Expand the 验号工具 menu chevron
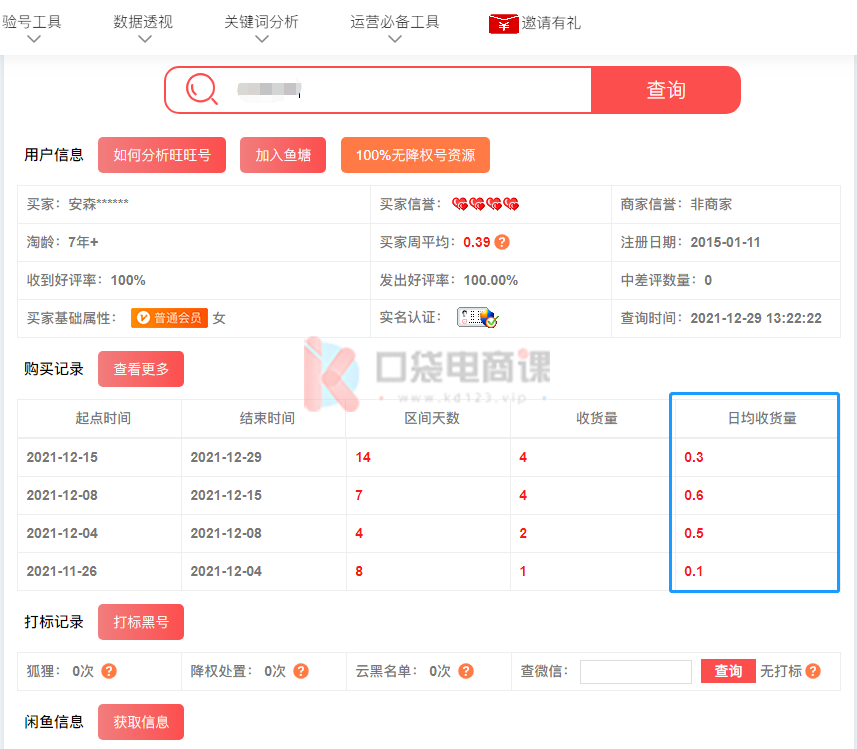The height and width of the screenshot is (749, 857). (34, 39)
